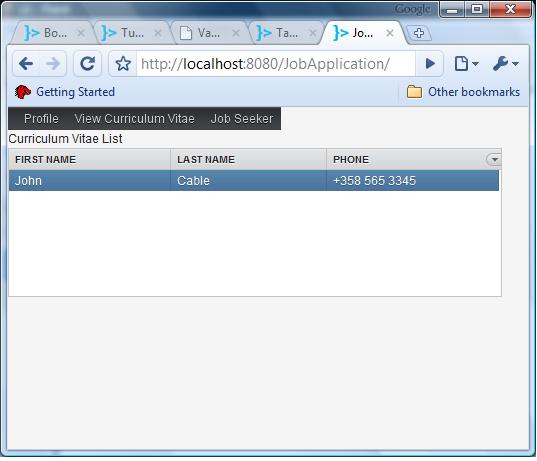Viewport: 537px width, 461px height.
Task: Close the active Jo... tab
Action: point(389,33)
